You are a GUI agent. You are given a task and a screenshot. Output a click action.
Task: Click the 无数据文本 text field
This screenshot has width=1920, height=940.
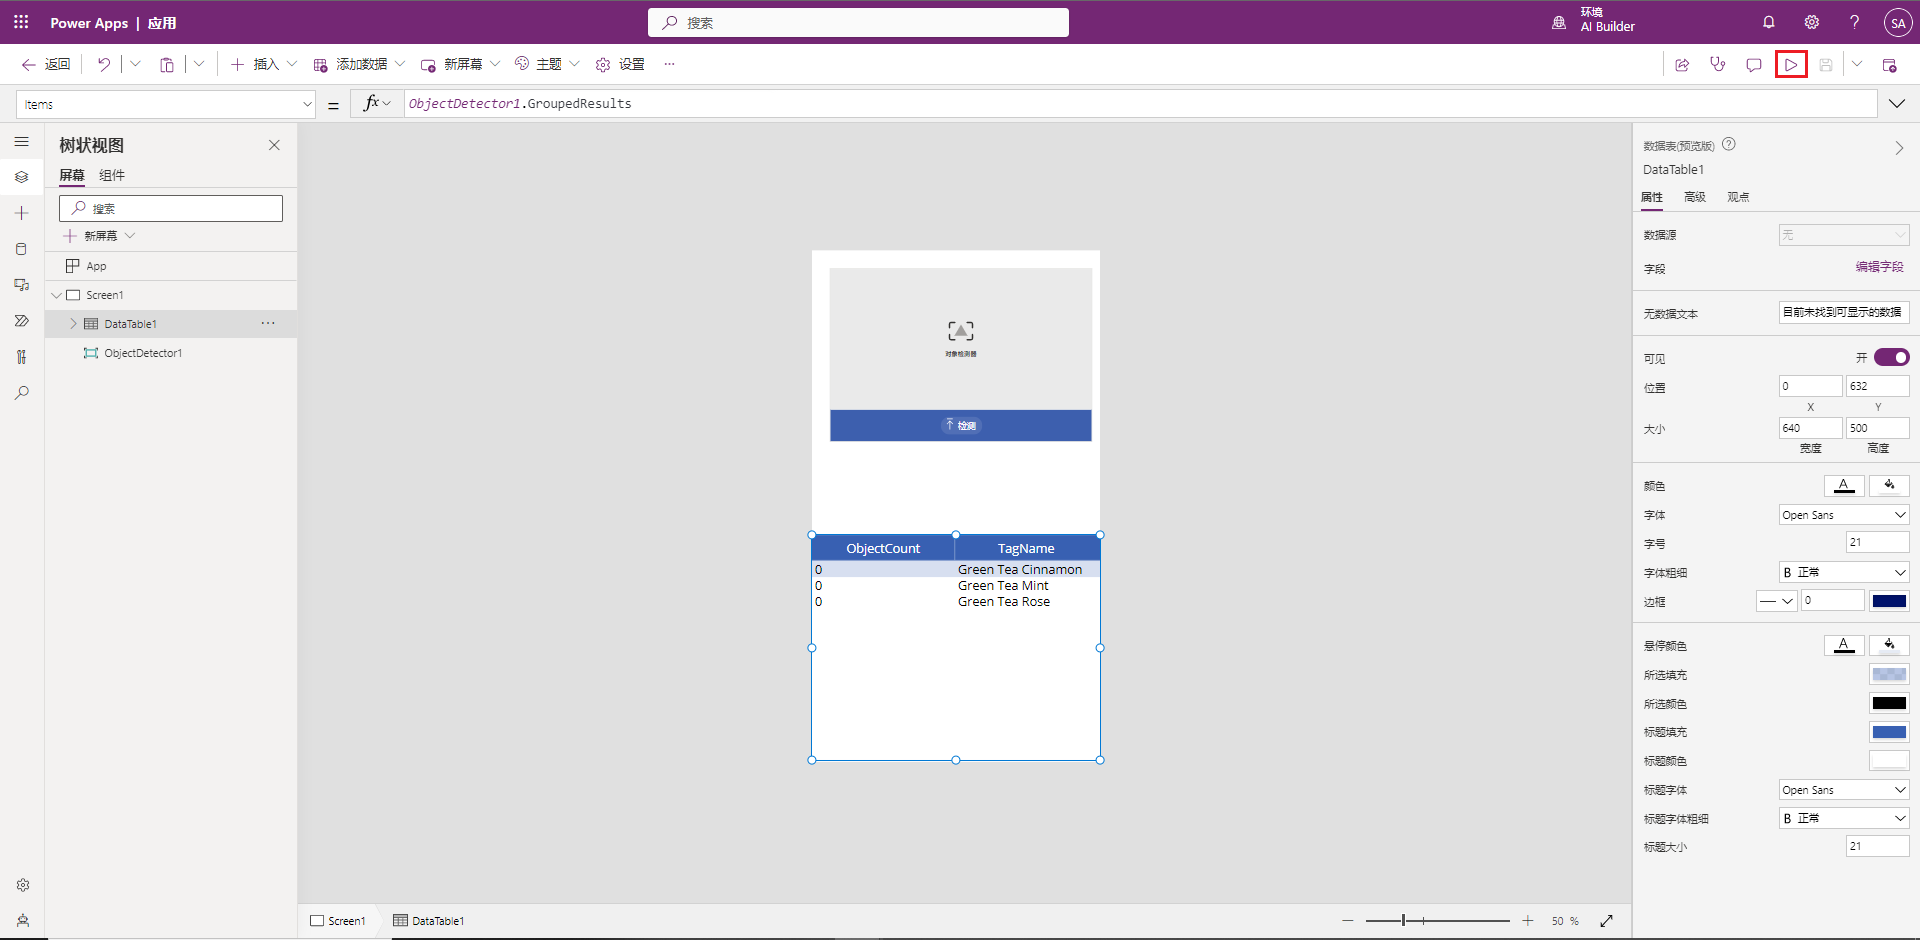pyautogui.click(x=1844, y=312)
